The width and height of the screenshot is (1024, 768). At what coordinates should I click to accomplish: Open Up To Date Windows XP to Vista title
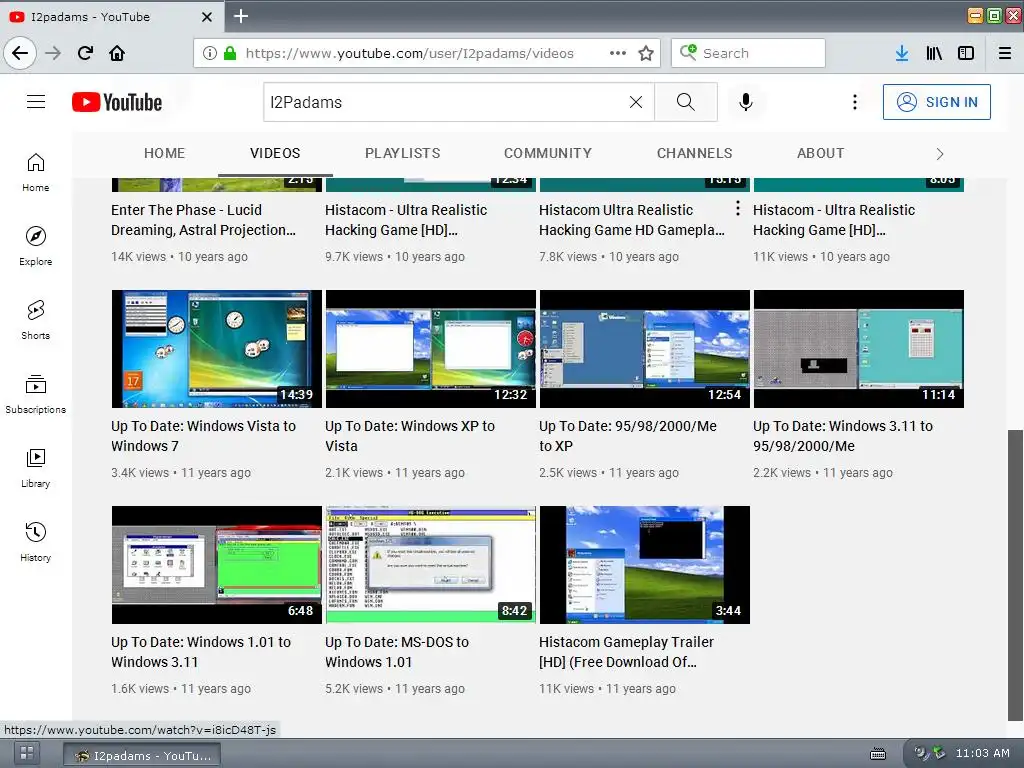(x=410, y=436)
